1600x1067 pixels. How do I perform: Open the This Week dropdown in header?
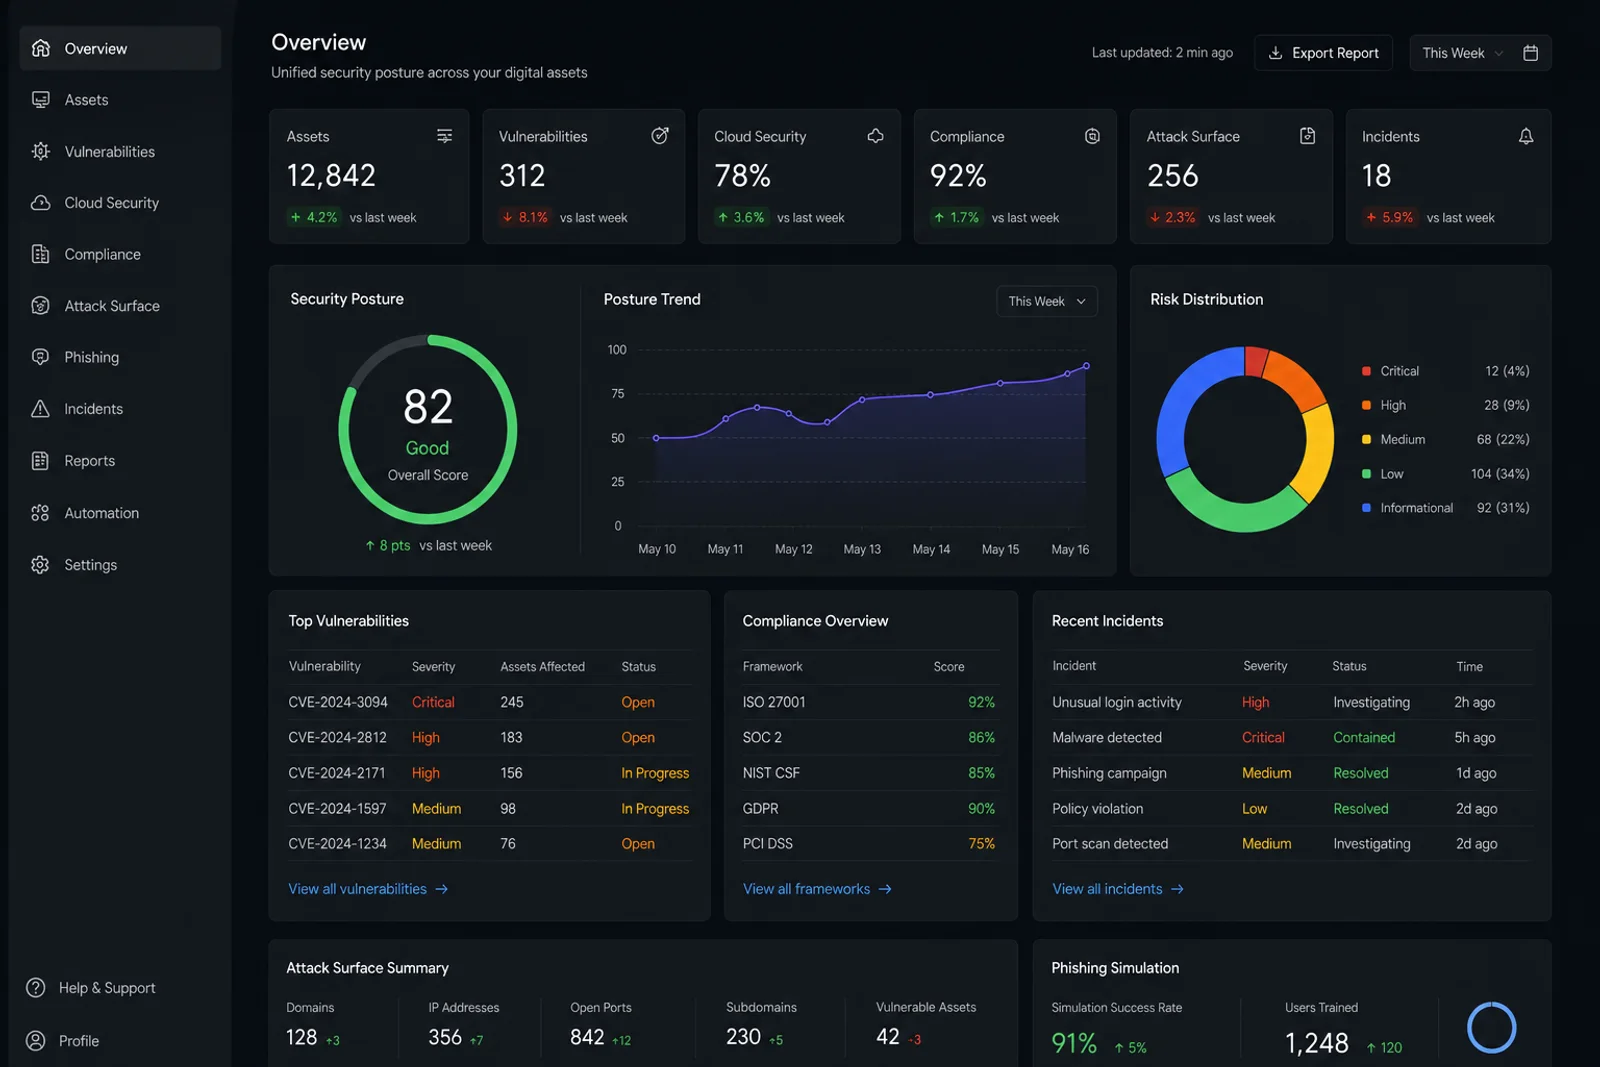(x=1462, y=53)
